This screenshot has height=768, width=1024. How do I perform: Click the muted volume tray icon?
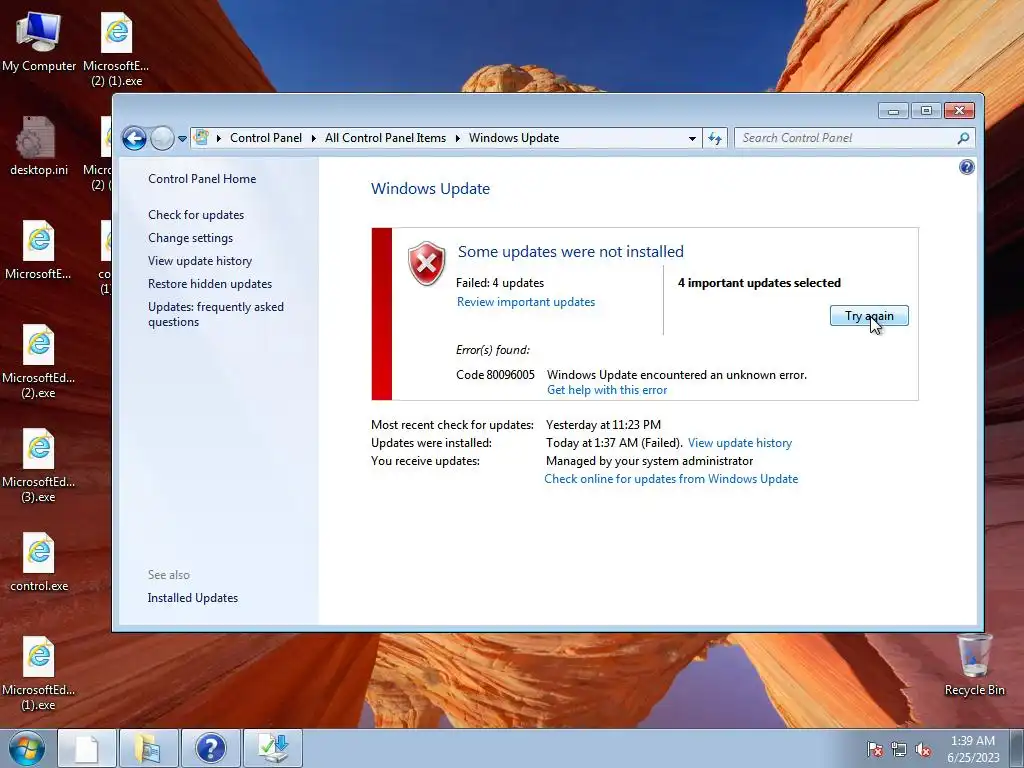click(923, 749)
